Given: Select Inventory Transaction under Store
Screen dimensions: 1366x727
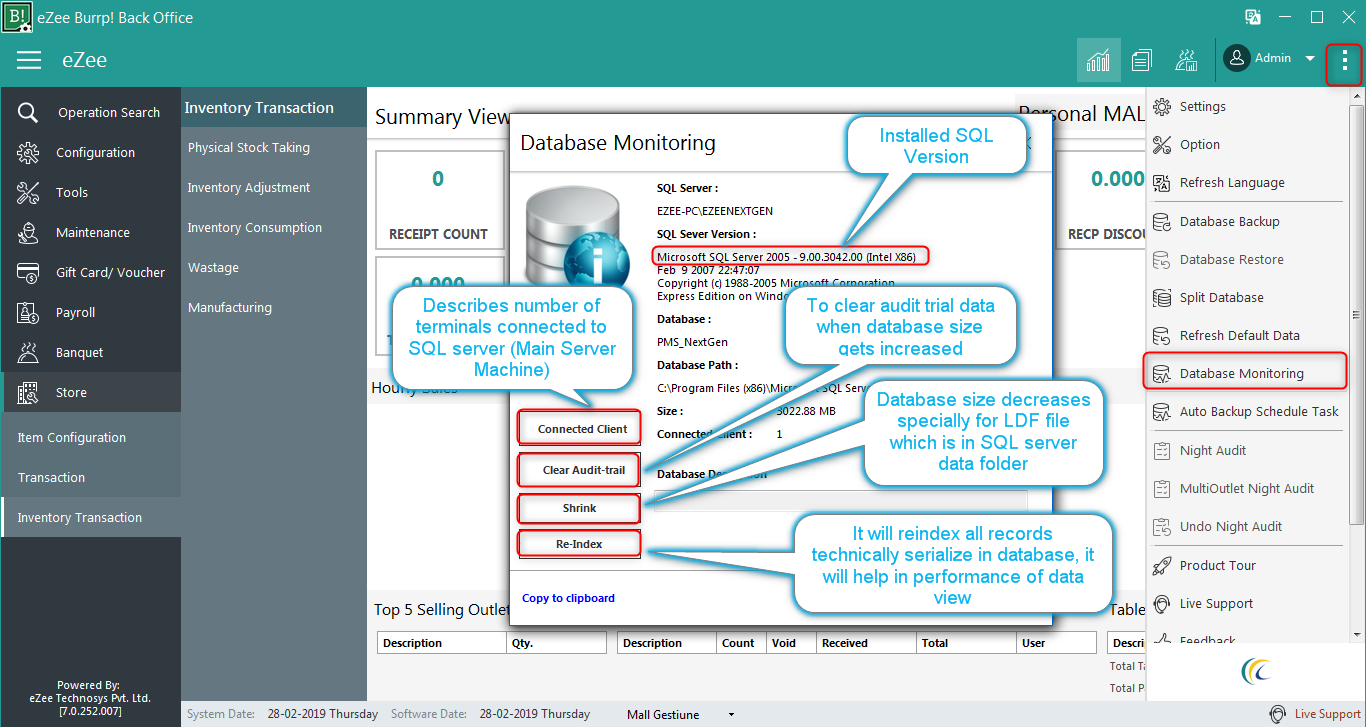Looking at the screenshot, I should (x=91, y=517).
